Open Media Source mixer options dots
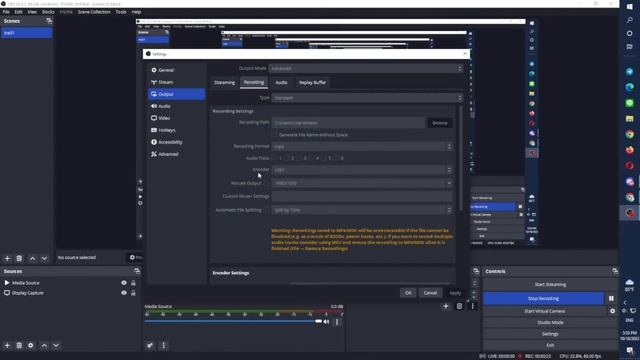640x360 pixels. 337,322
